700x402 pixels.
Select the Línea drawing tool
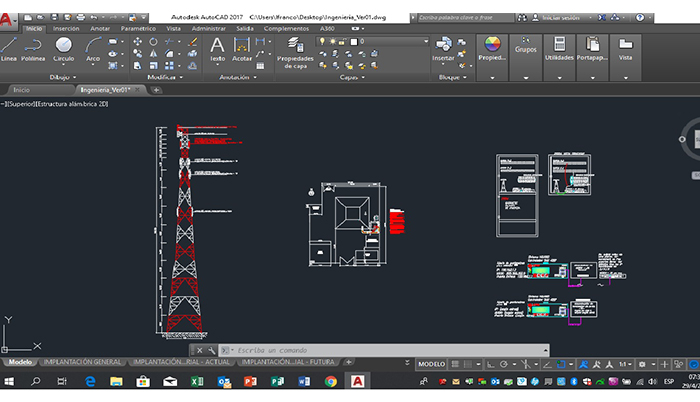click(x=9, y=47)
